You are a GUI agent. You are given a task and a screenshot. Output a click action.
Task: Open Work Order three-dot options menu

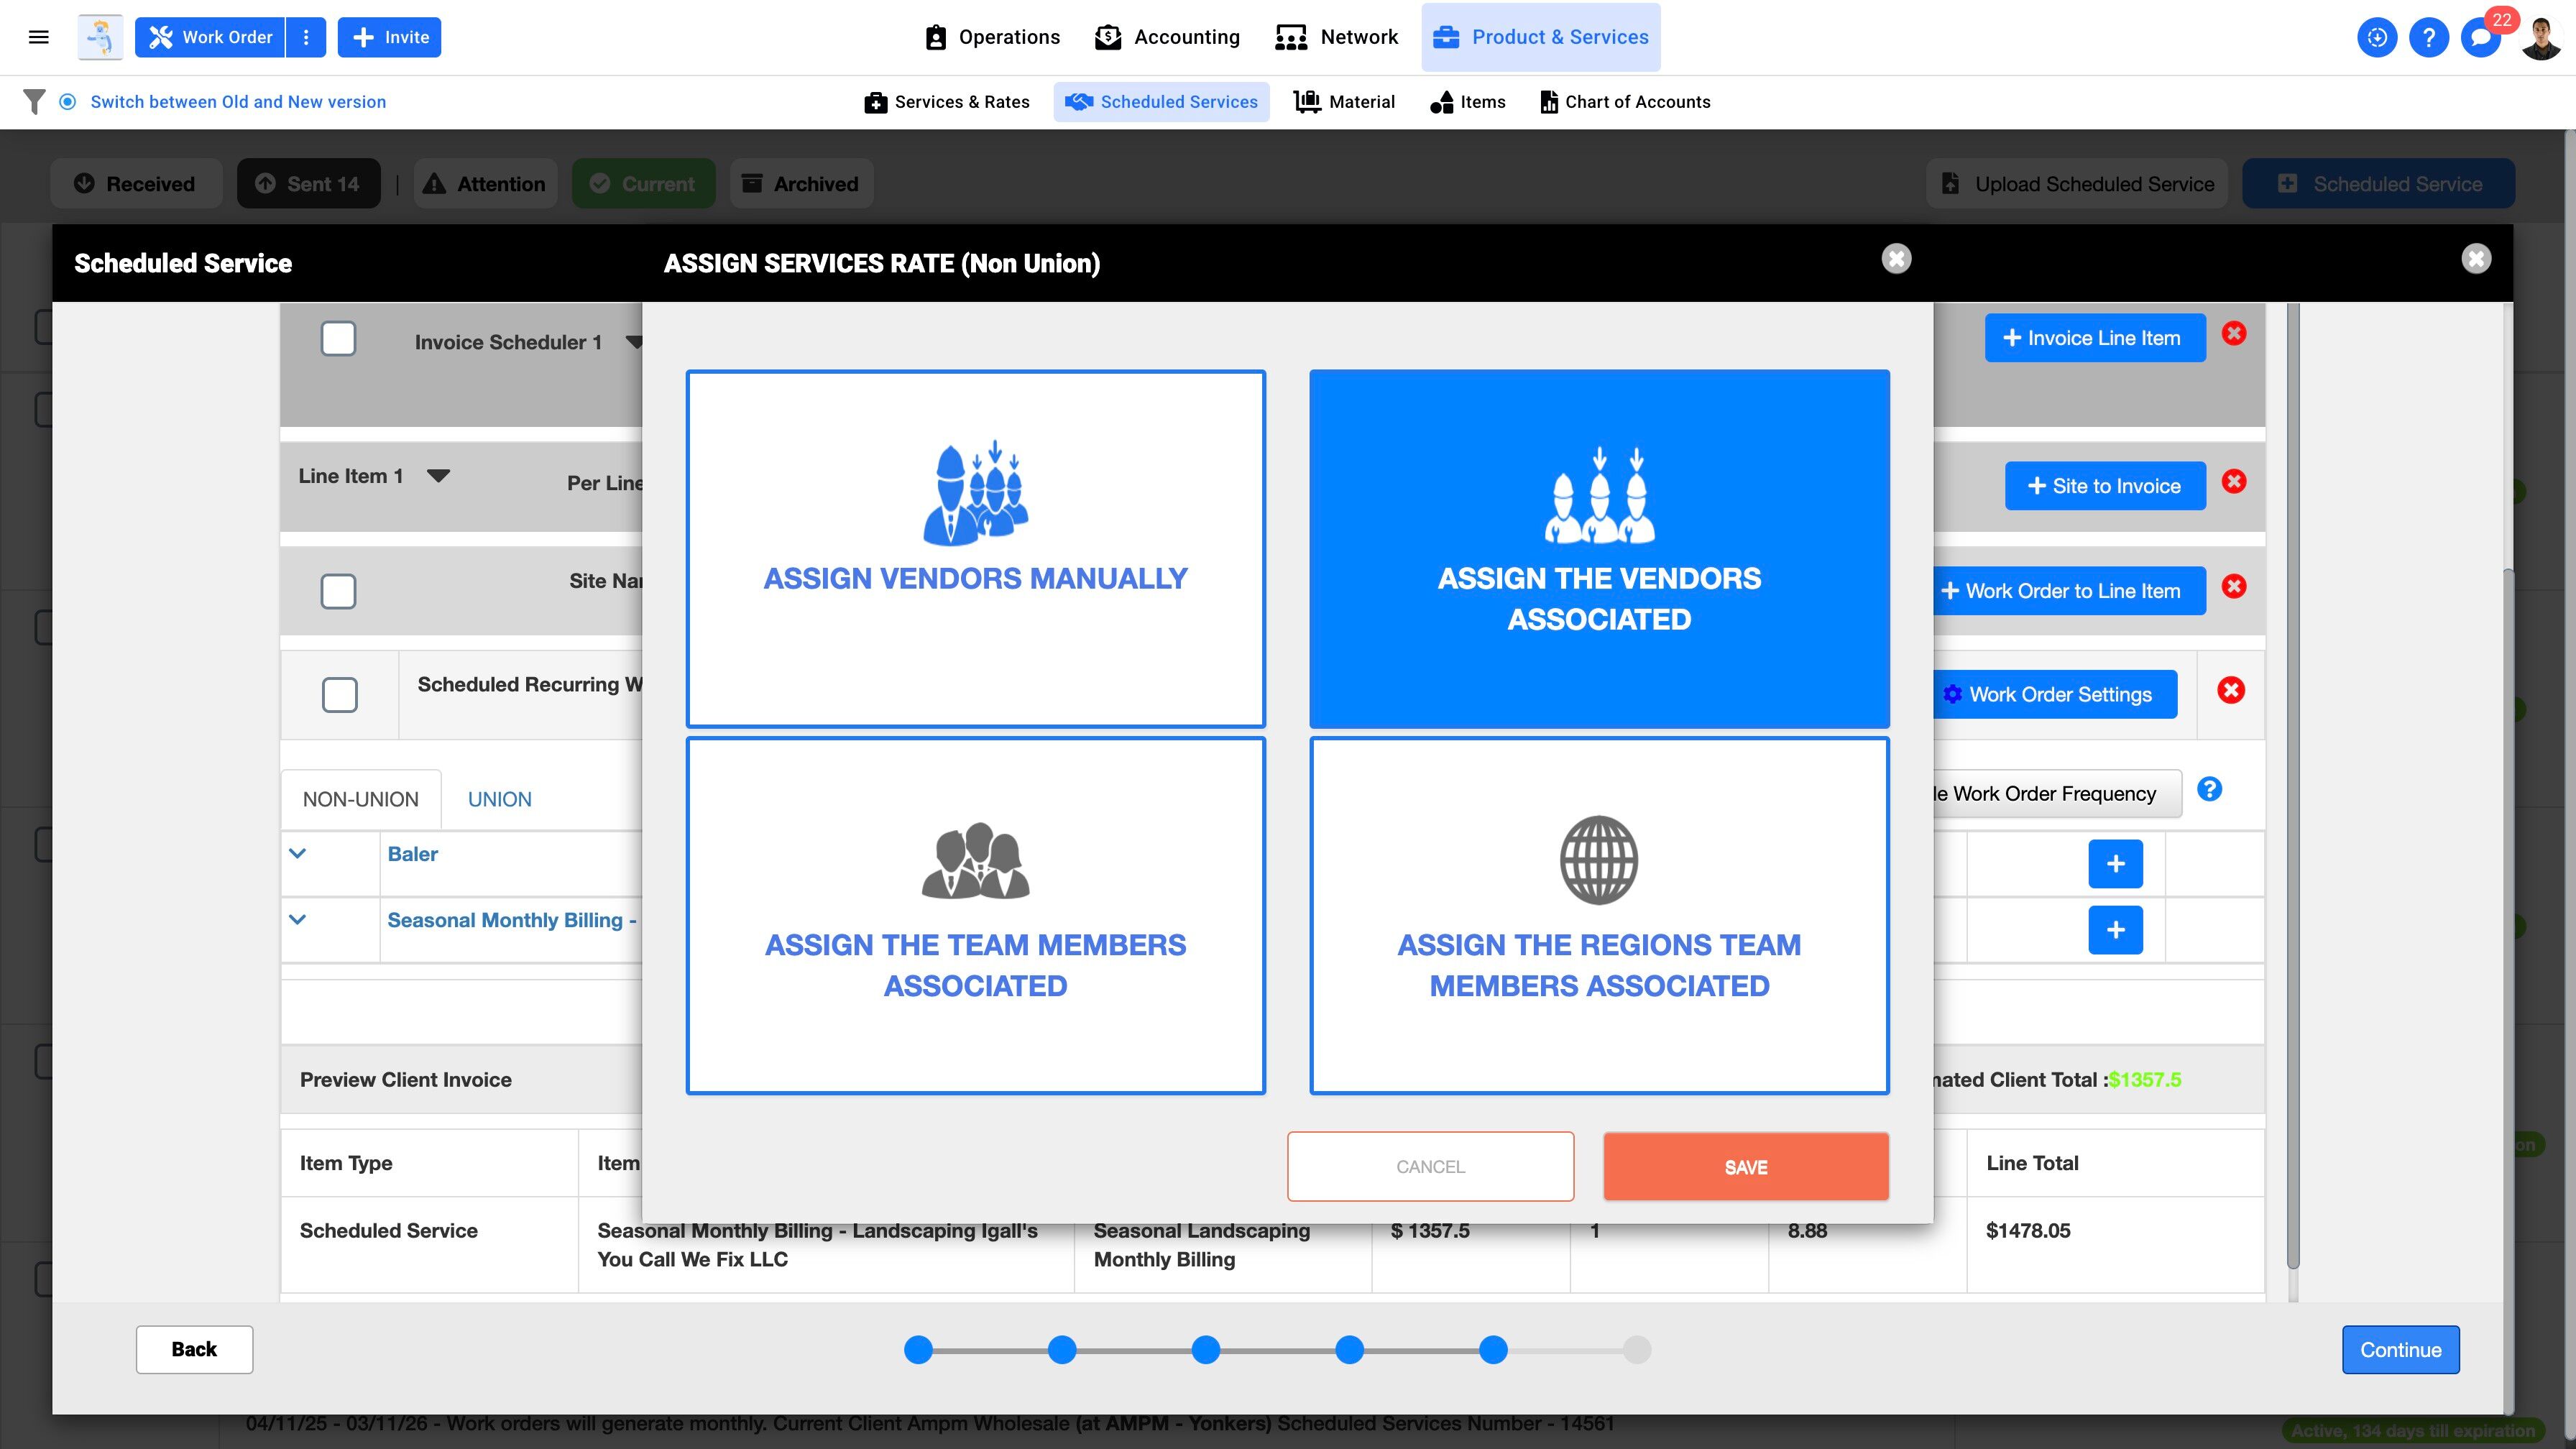click(306, 38)
